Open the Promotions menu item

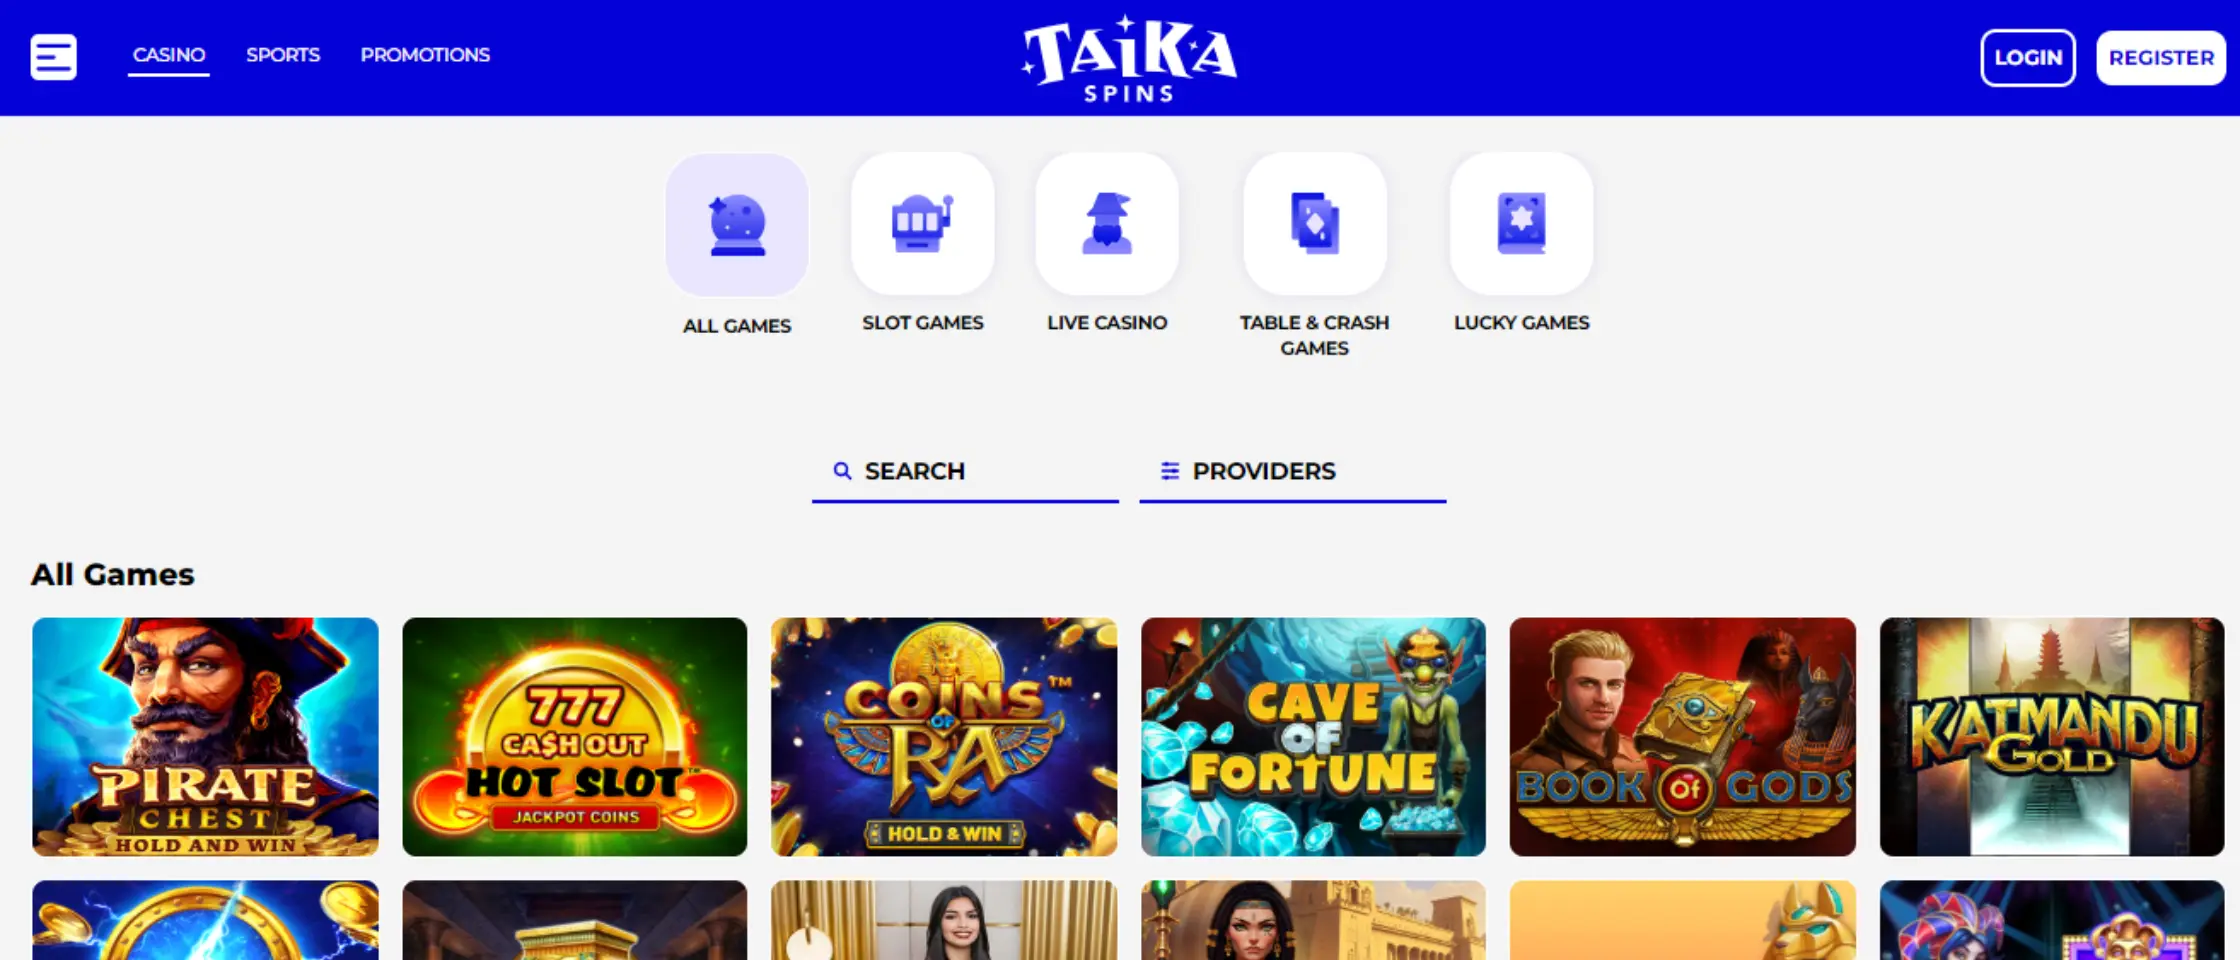click(x=425, y=55)
